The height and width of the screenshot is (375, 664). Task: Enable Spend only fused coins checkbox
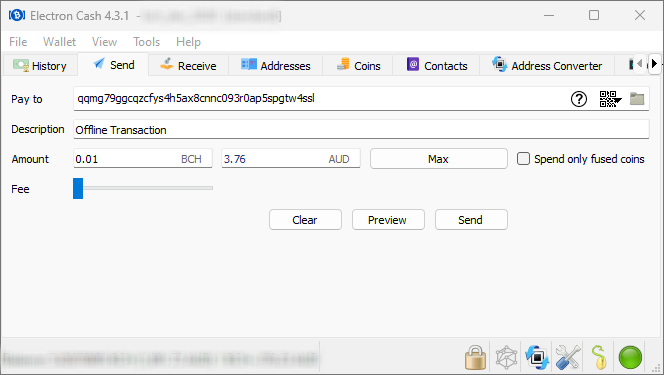click(x=523, y=159)
